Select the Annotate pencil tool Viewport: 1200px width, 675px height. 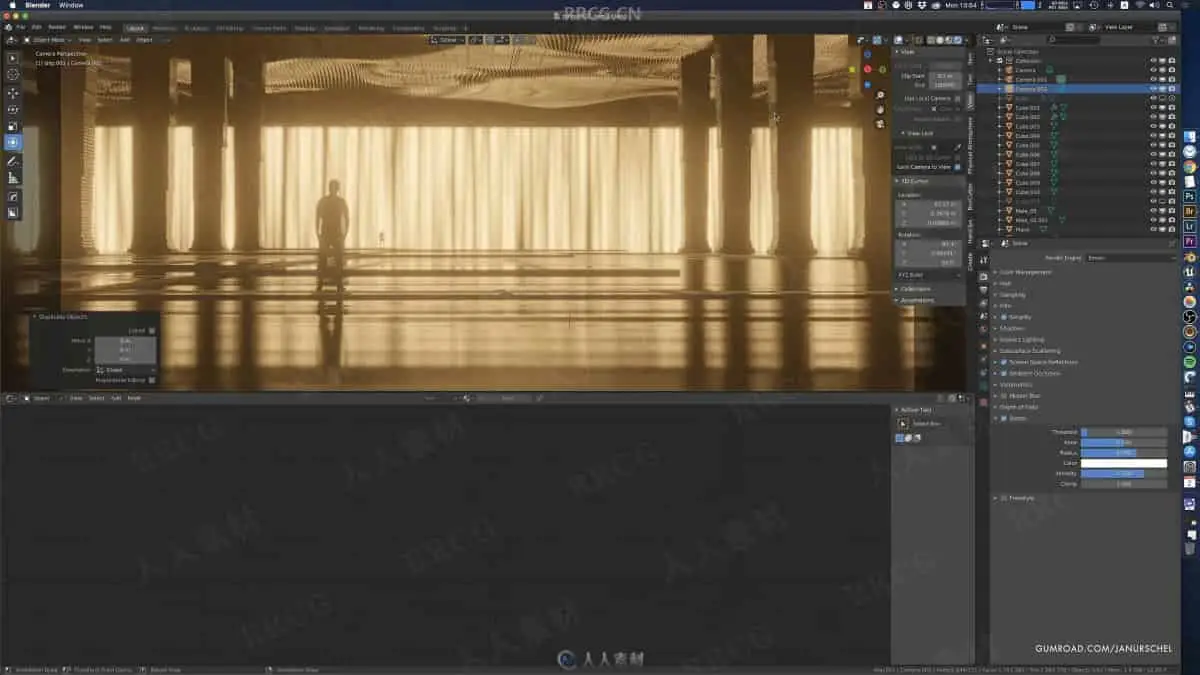(x=13, y=160)
